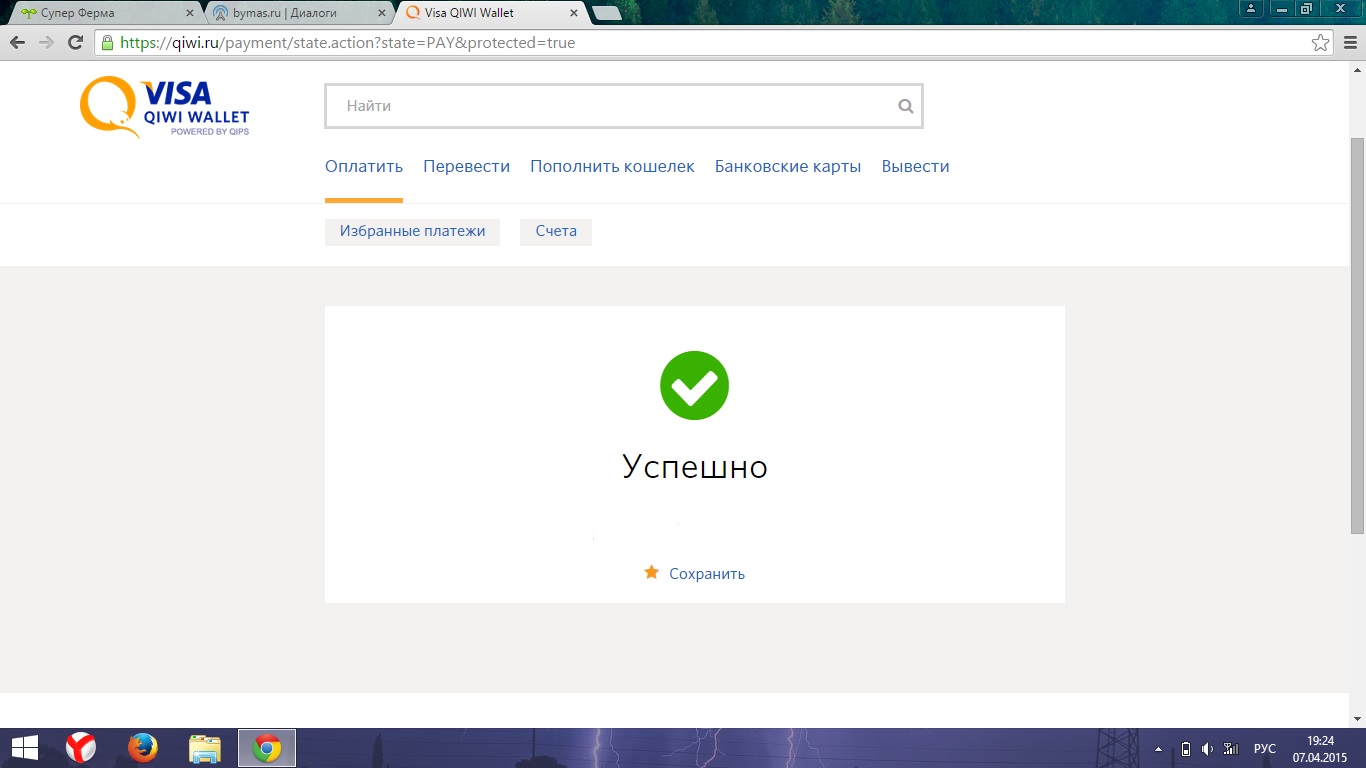Bookmark page with the star icon
The height and width of the screenshot is (768, 1366).
click(x=1320, y=43)
